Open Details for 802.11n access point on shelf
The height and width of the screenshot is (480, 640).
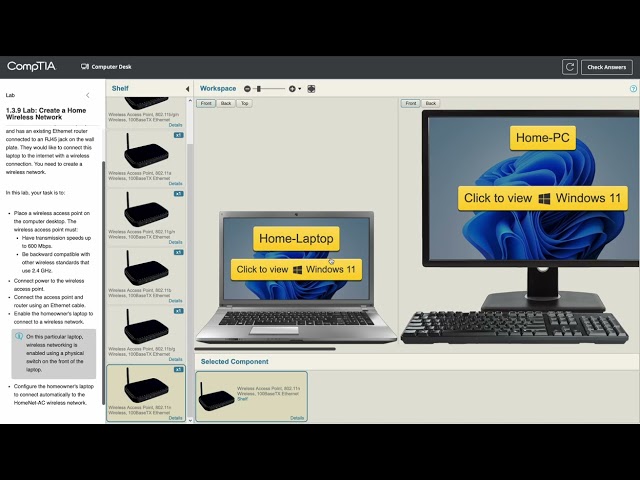pos(176,418)
